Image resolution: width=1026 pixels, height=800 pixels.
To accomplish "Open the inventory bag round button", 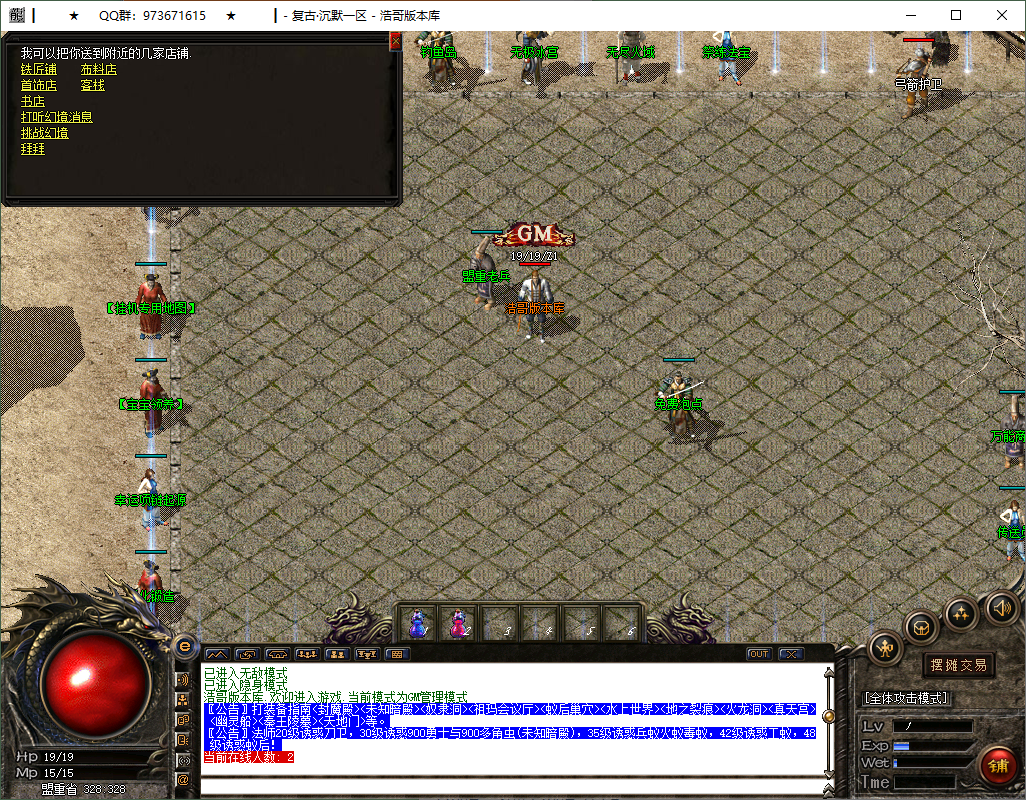I will pos(921,628).
